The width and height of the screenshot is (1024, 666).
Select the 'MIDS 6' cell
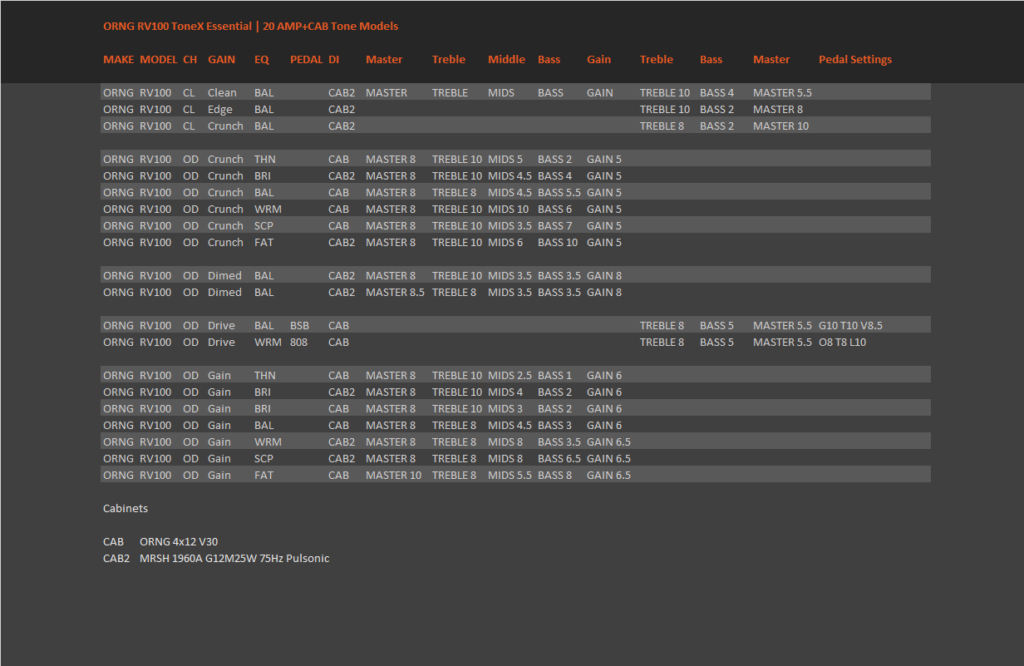point(505,243)
